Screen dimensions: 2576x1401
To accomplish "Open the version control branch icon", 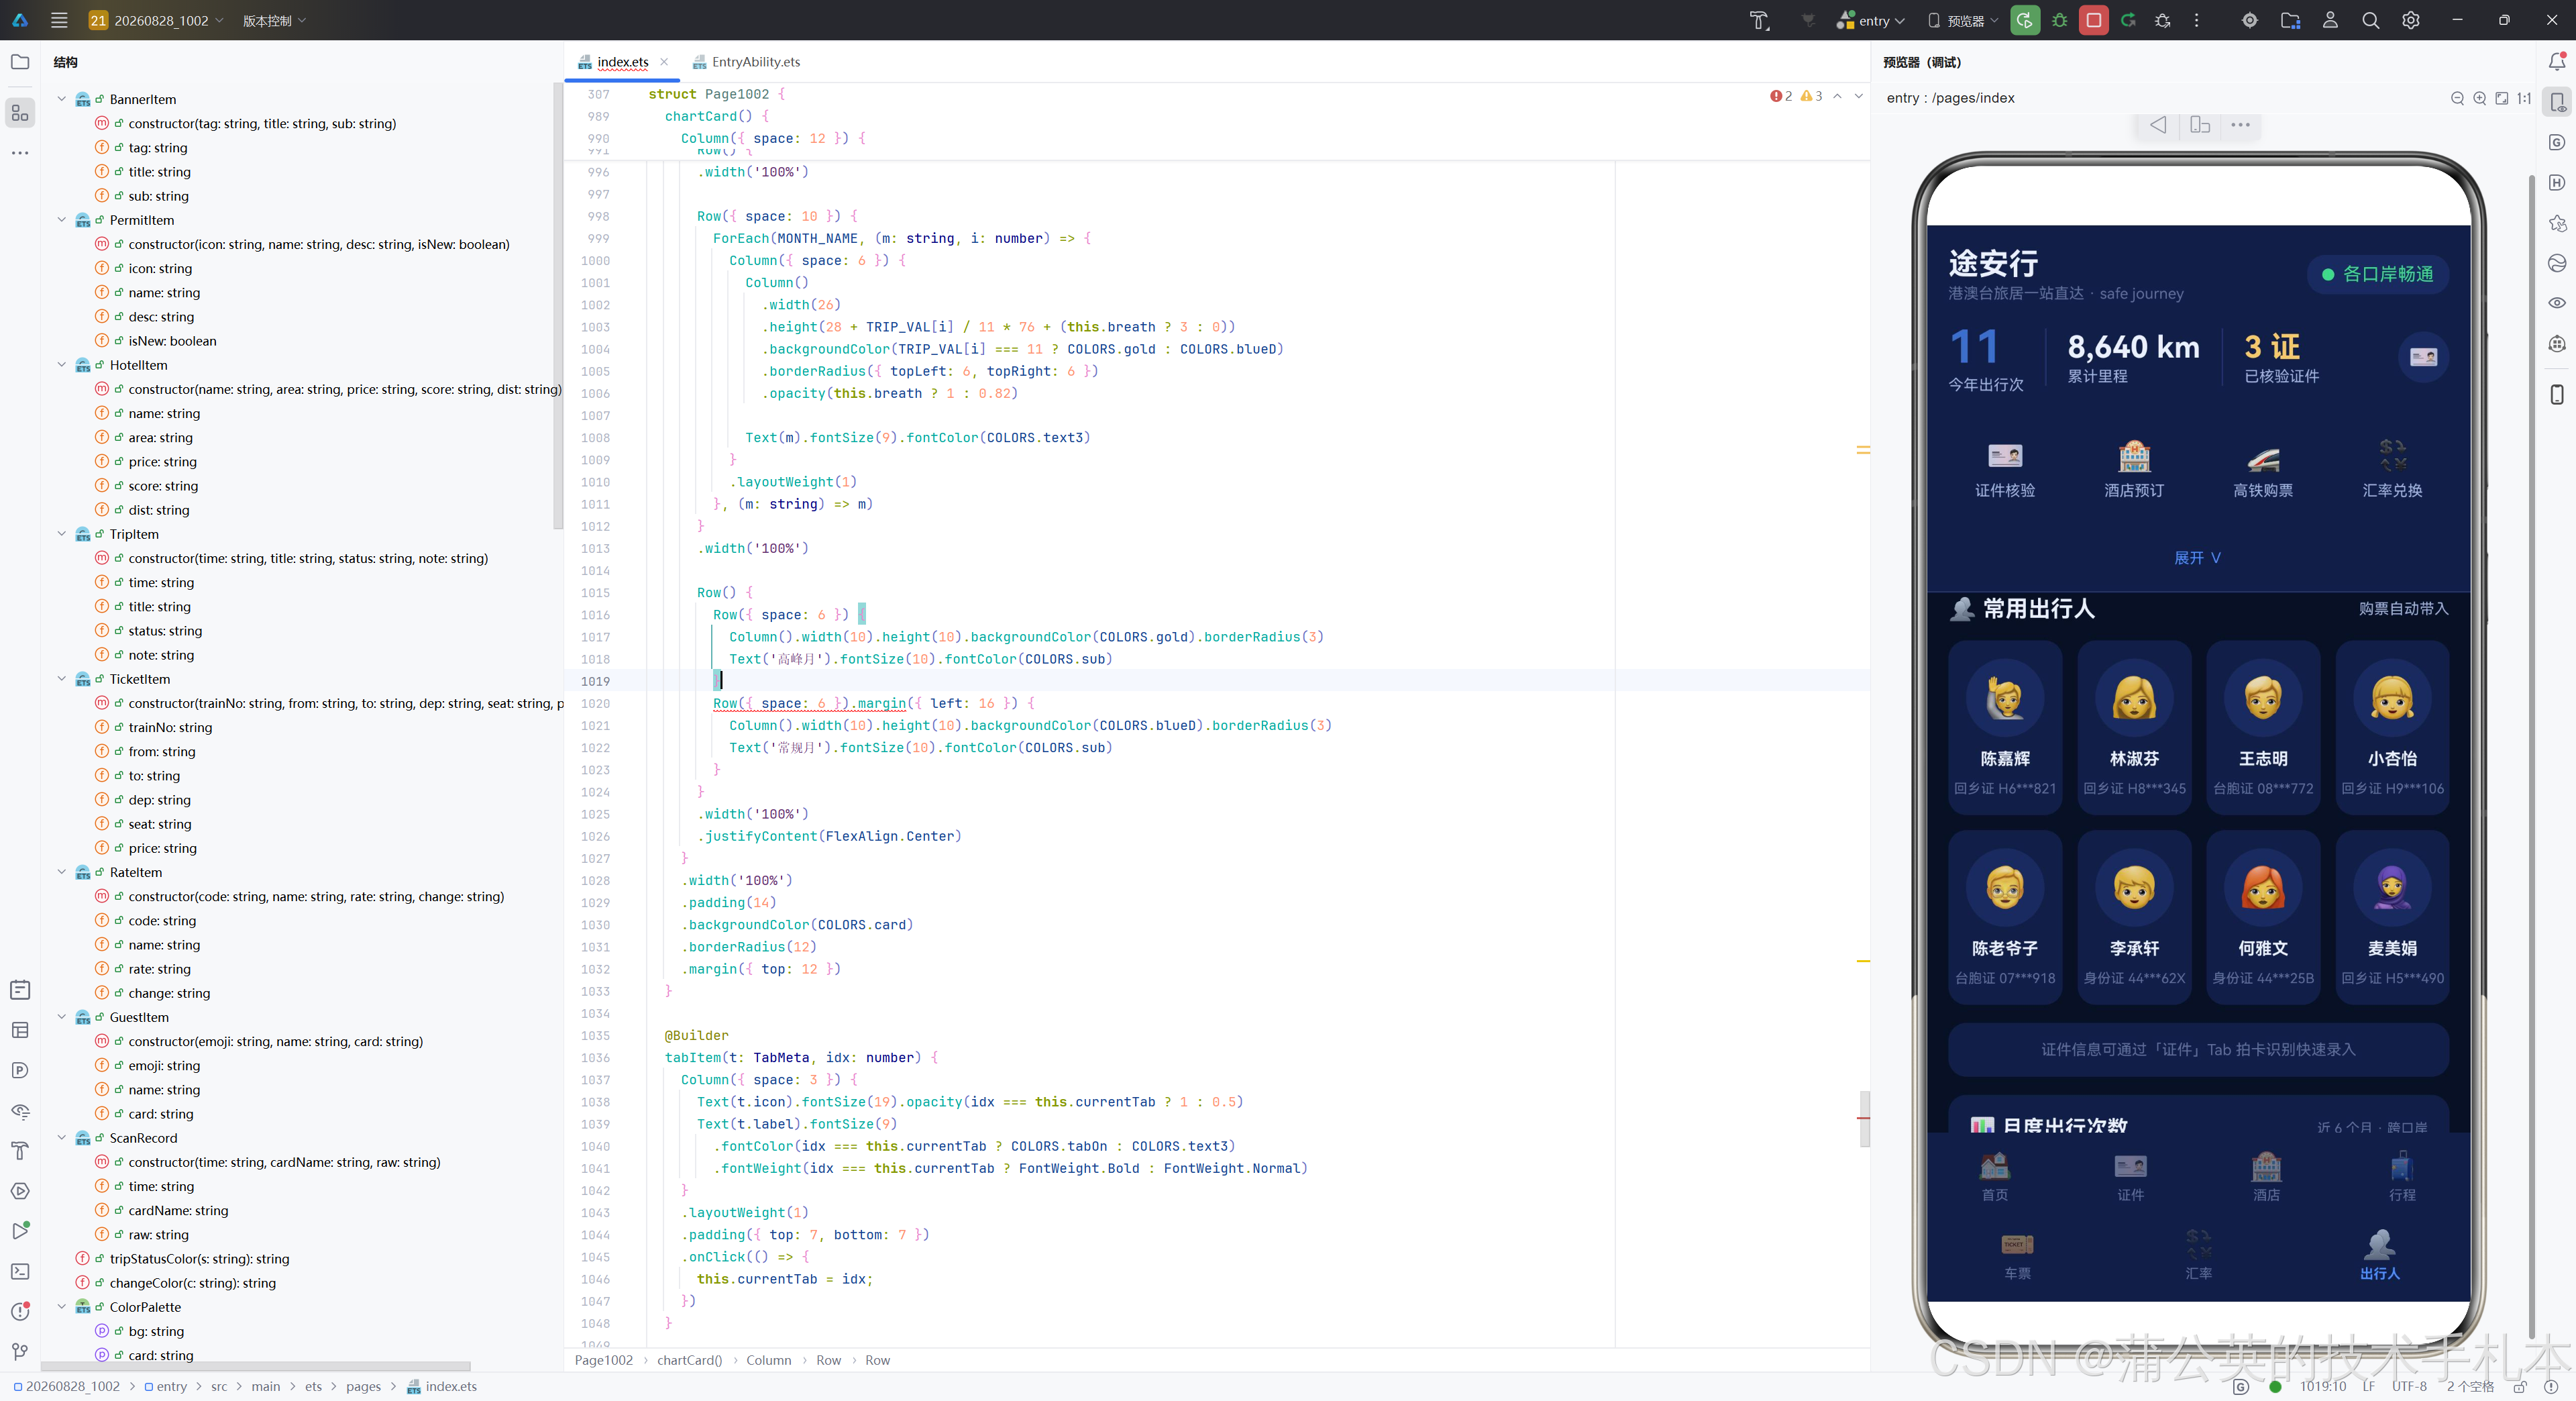I will coord(20,1351).
